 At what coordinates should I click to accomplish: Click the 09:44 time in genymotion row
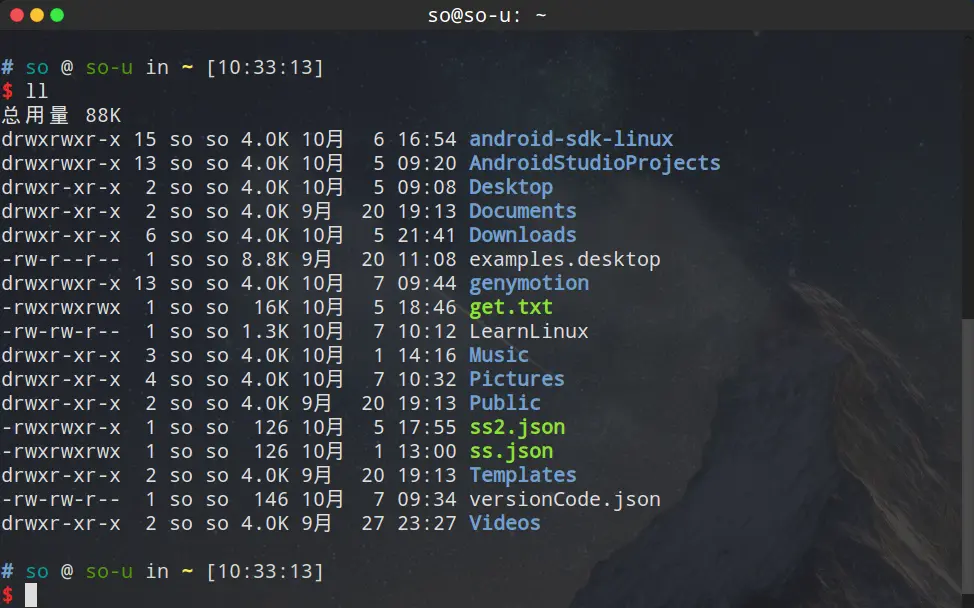click(x=427, y=284)
